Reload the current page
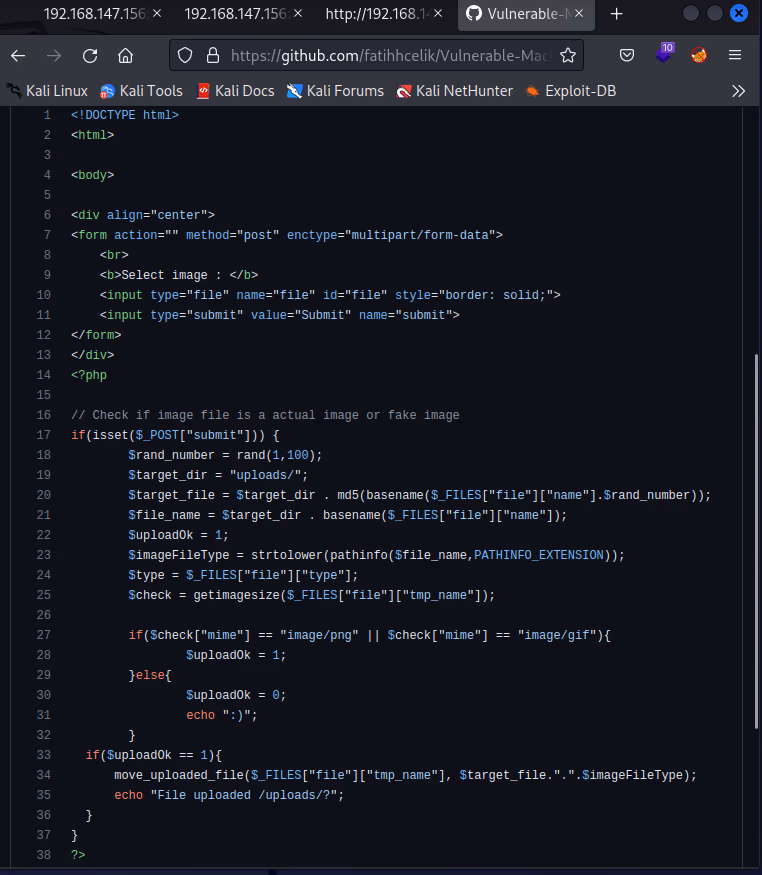The image size is (762, 875). [x=90, y=55]
